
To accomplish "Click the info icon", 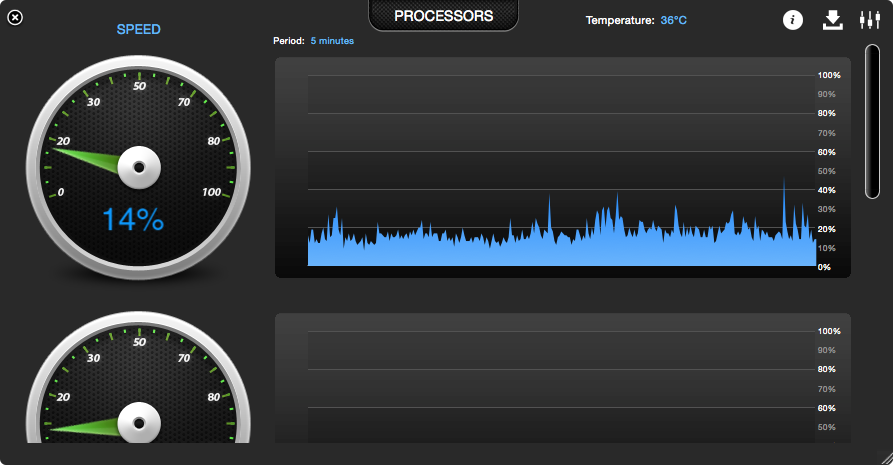I will (x=793, y=20).
